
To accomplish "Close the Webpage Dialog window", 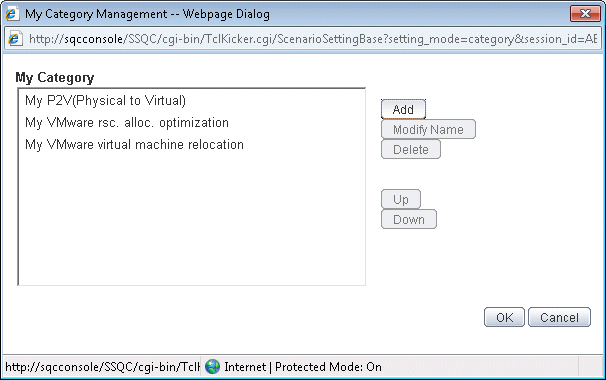I will (x=585, y=14).
